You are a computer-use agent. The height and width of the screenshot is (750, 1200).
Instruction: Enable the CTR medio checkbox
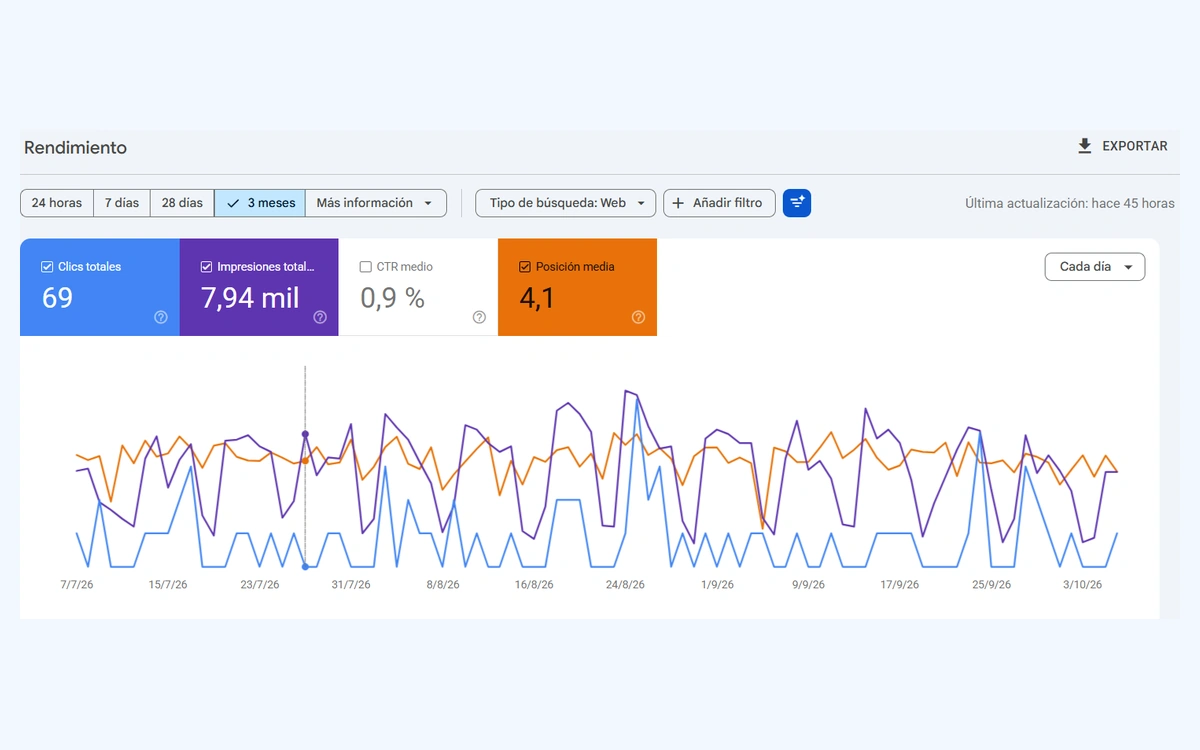365,267
